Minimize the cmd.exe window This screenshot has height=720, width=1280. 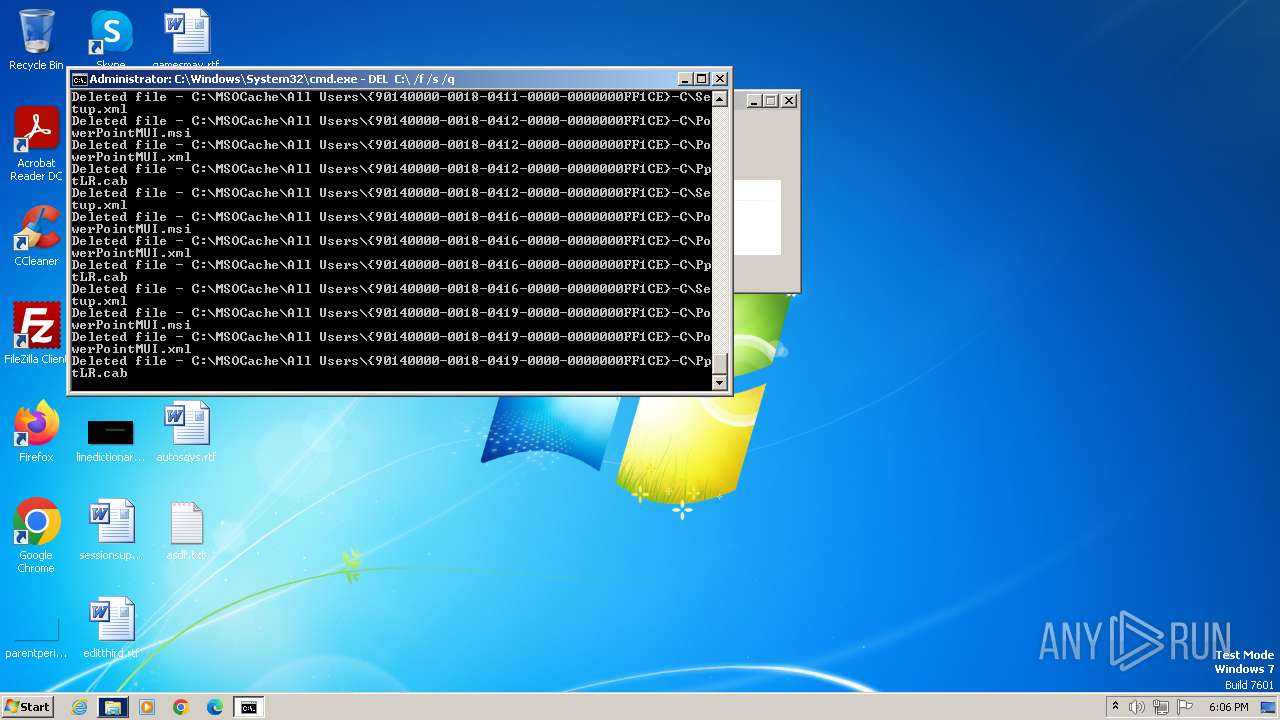[685, 79]
